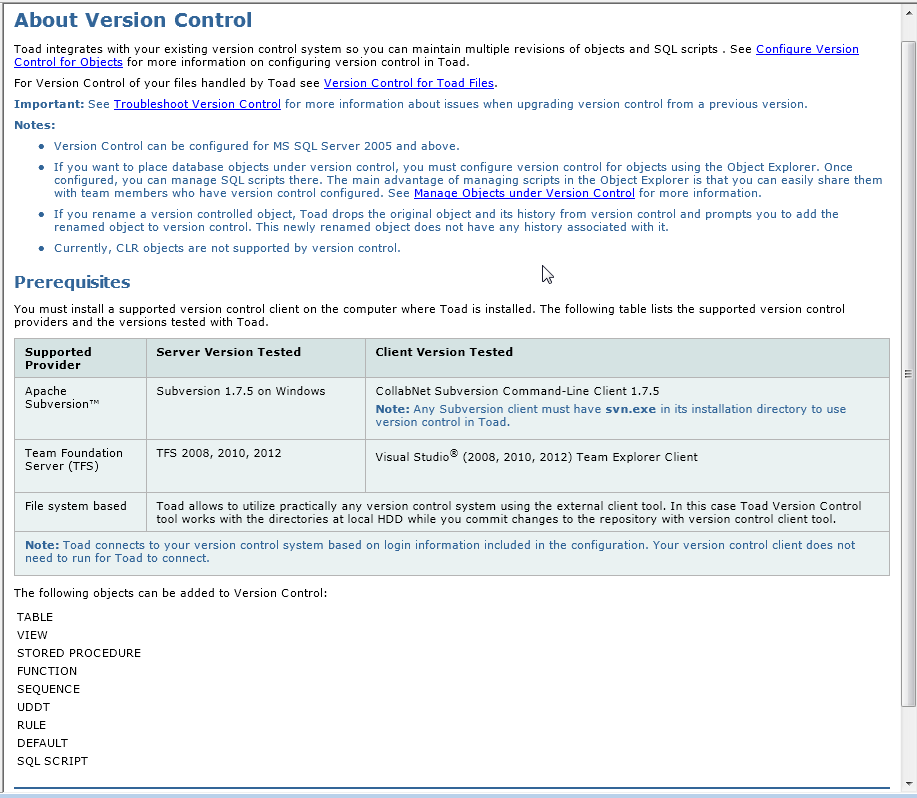Click STORED PROCEDURE in the objects list
Screen dimensions: 917x798
[x=79, y=653]
